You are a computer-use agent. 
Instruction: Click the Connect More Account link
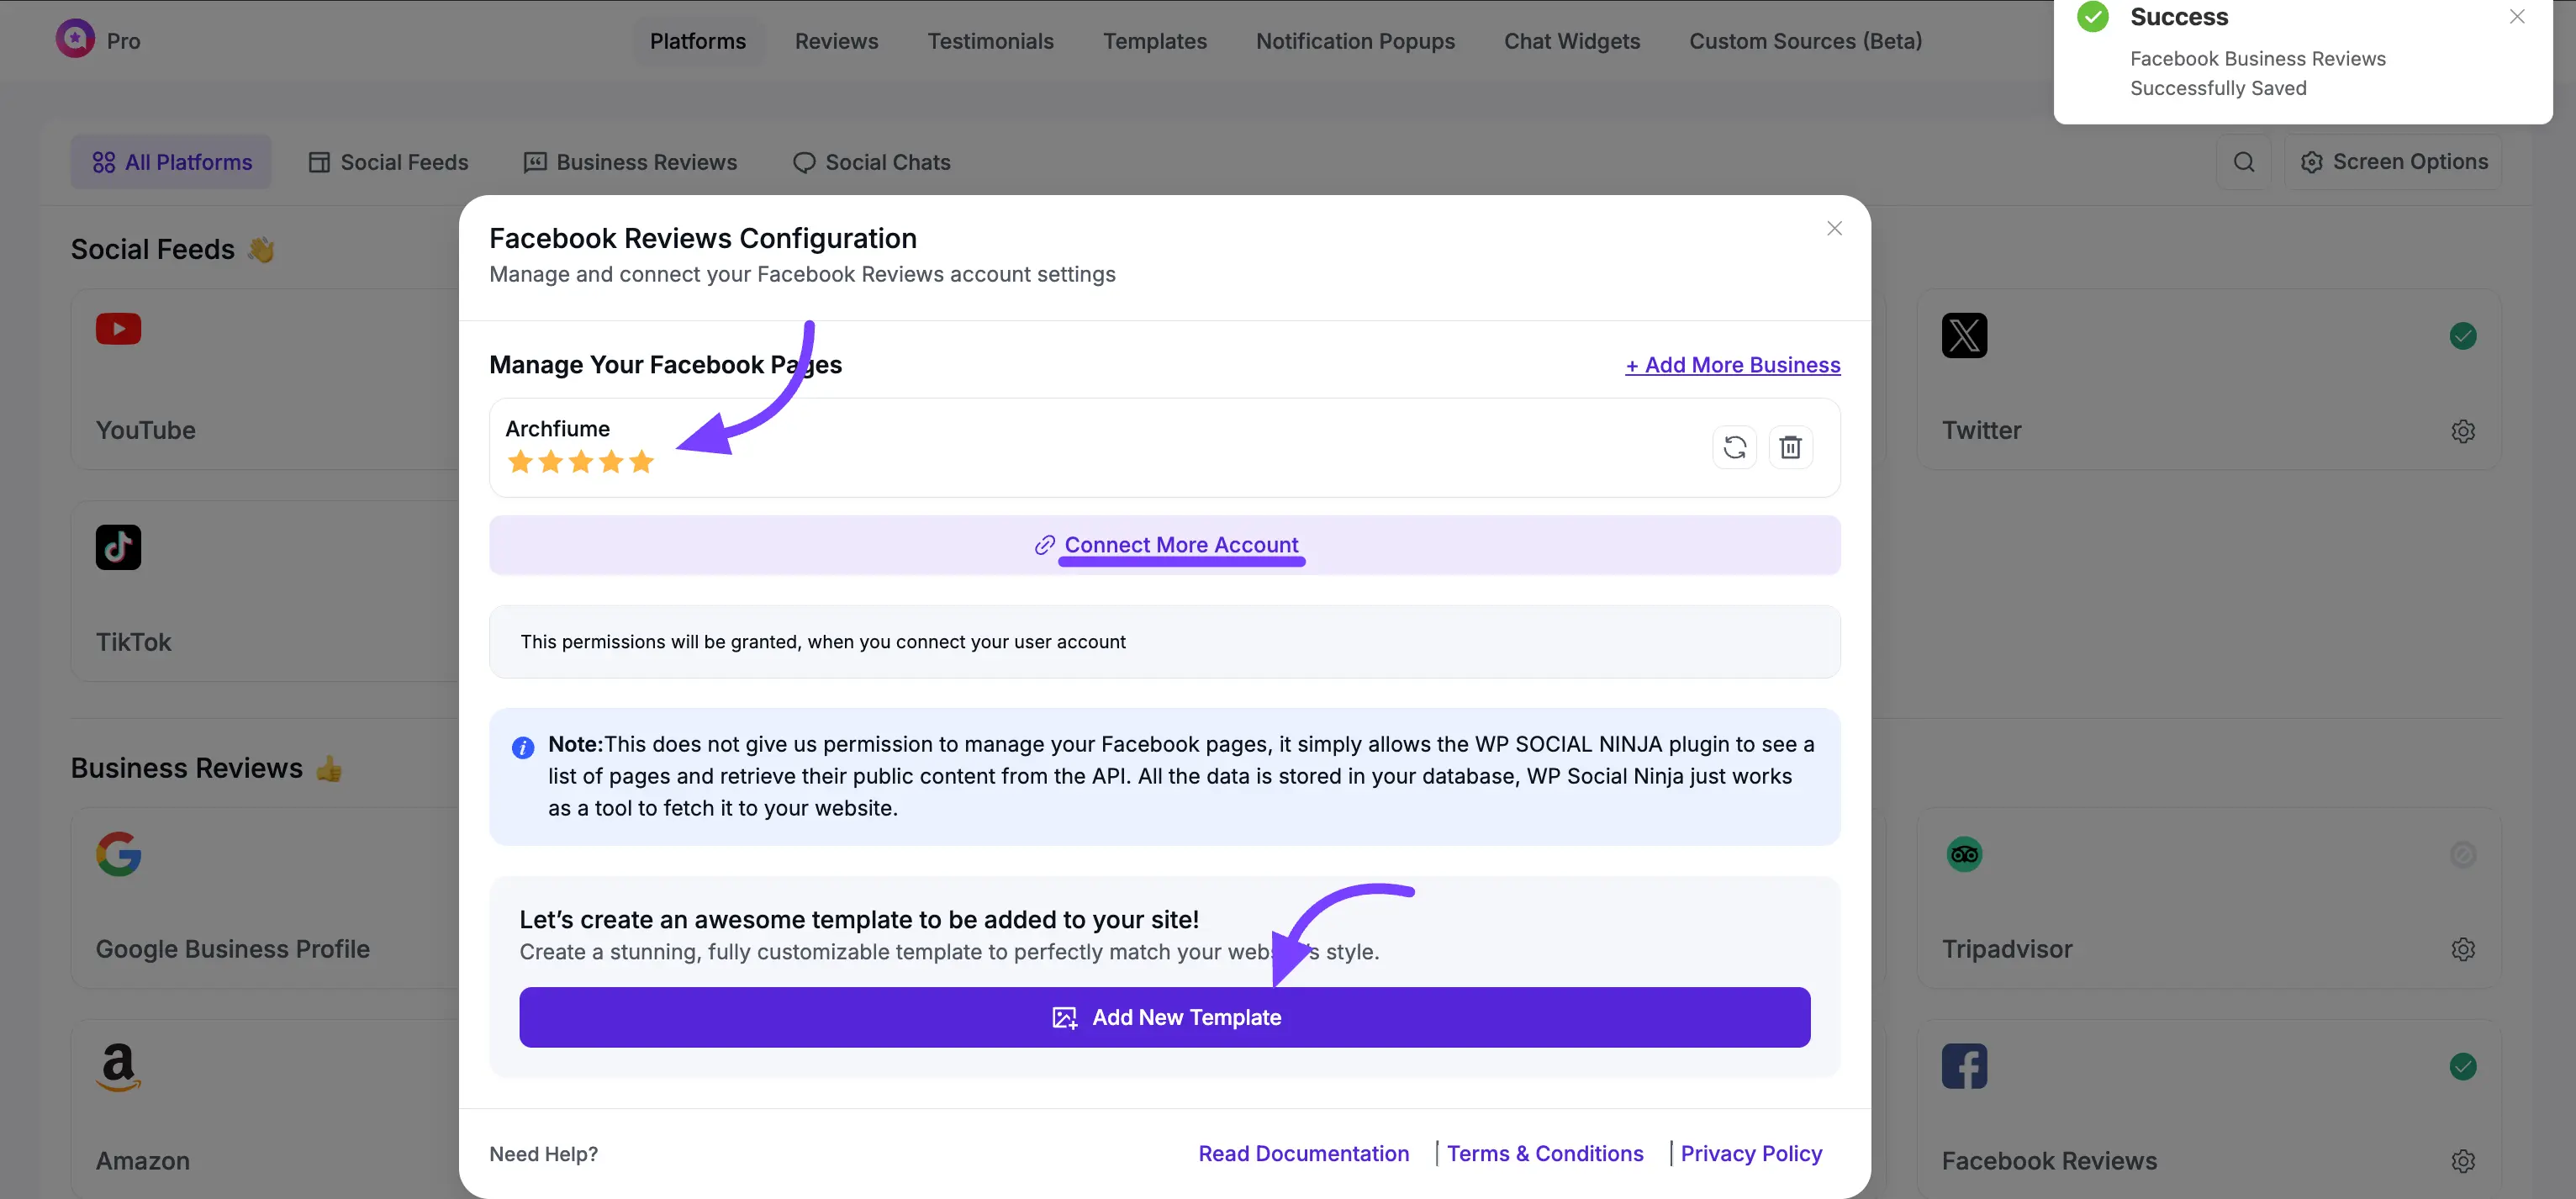[1180, 545]
